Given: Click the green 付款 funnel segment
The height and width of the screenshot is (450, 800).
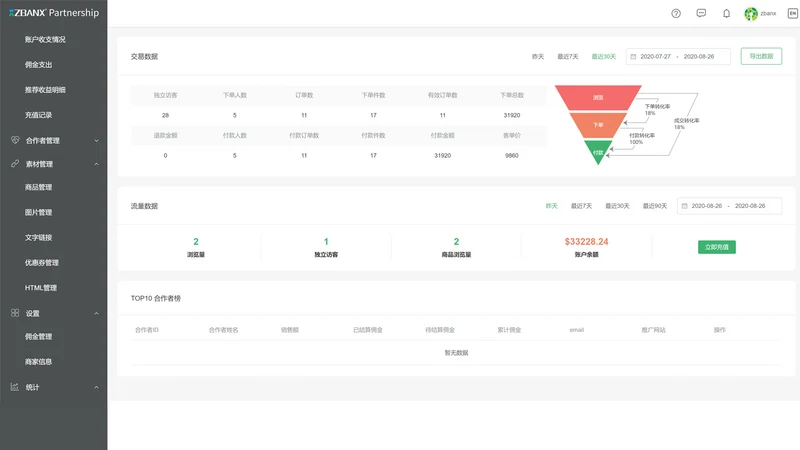Looking at the screenshot, I should click(598, 152).
